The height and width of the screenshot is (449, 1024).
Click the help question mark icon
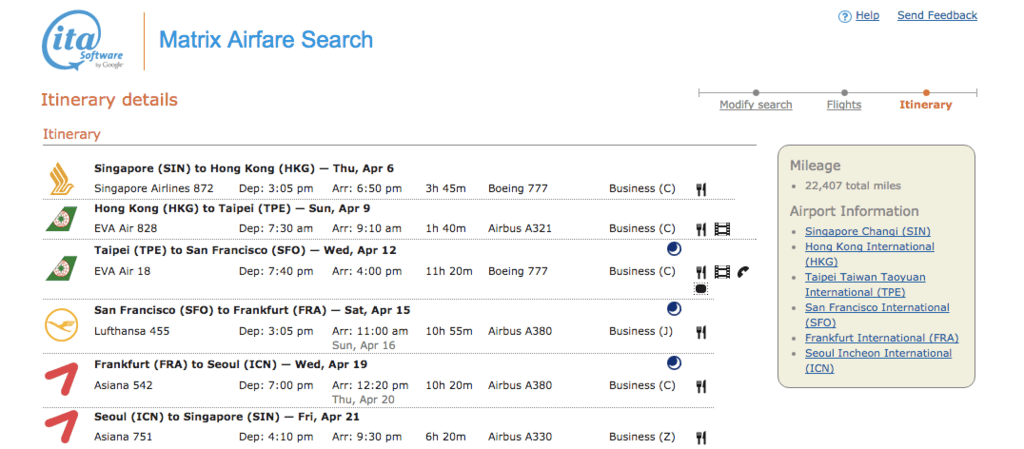pyautogui.click(x=845, y=16)
